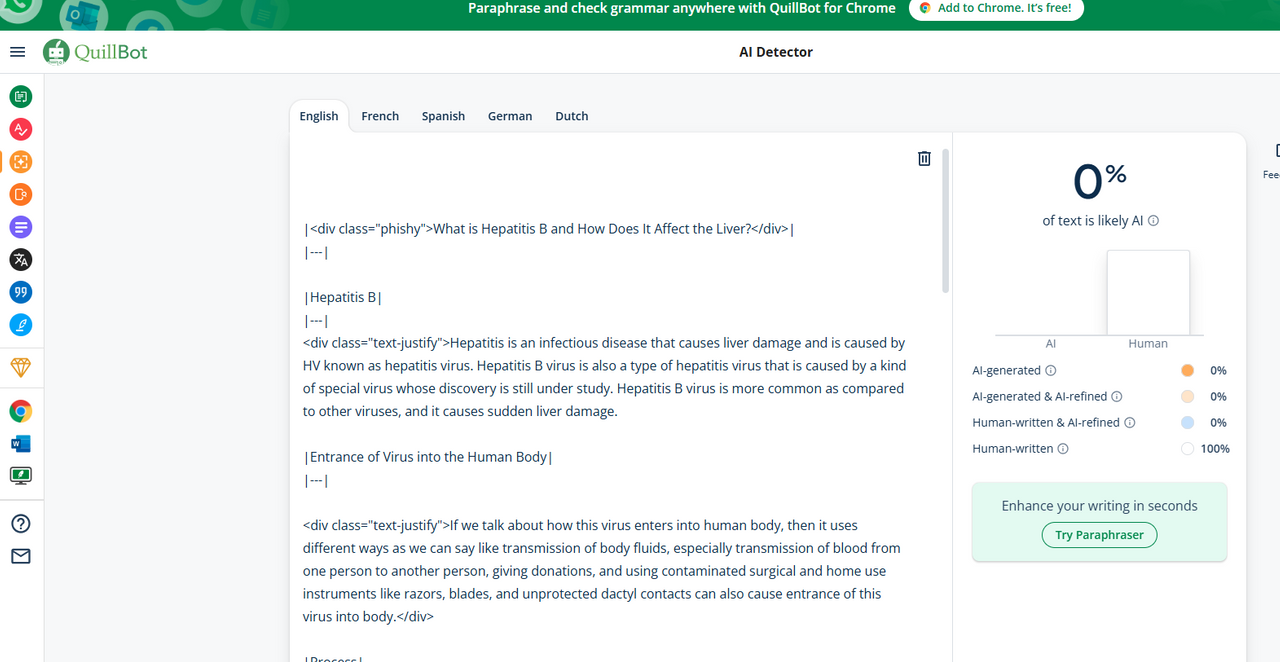Open the Help question mark icon

pos(20,524)
